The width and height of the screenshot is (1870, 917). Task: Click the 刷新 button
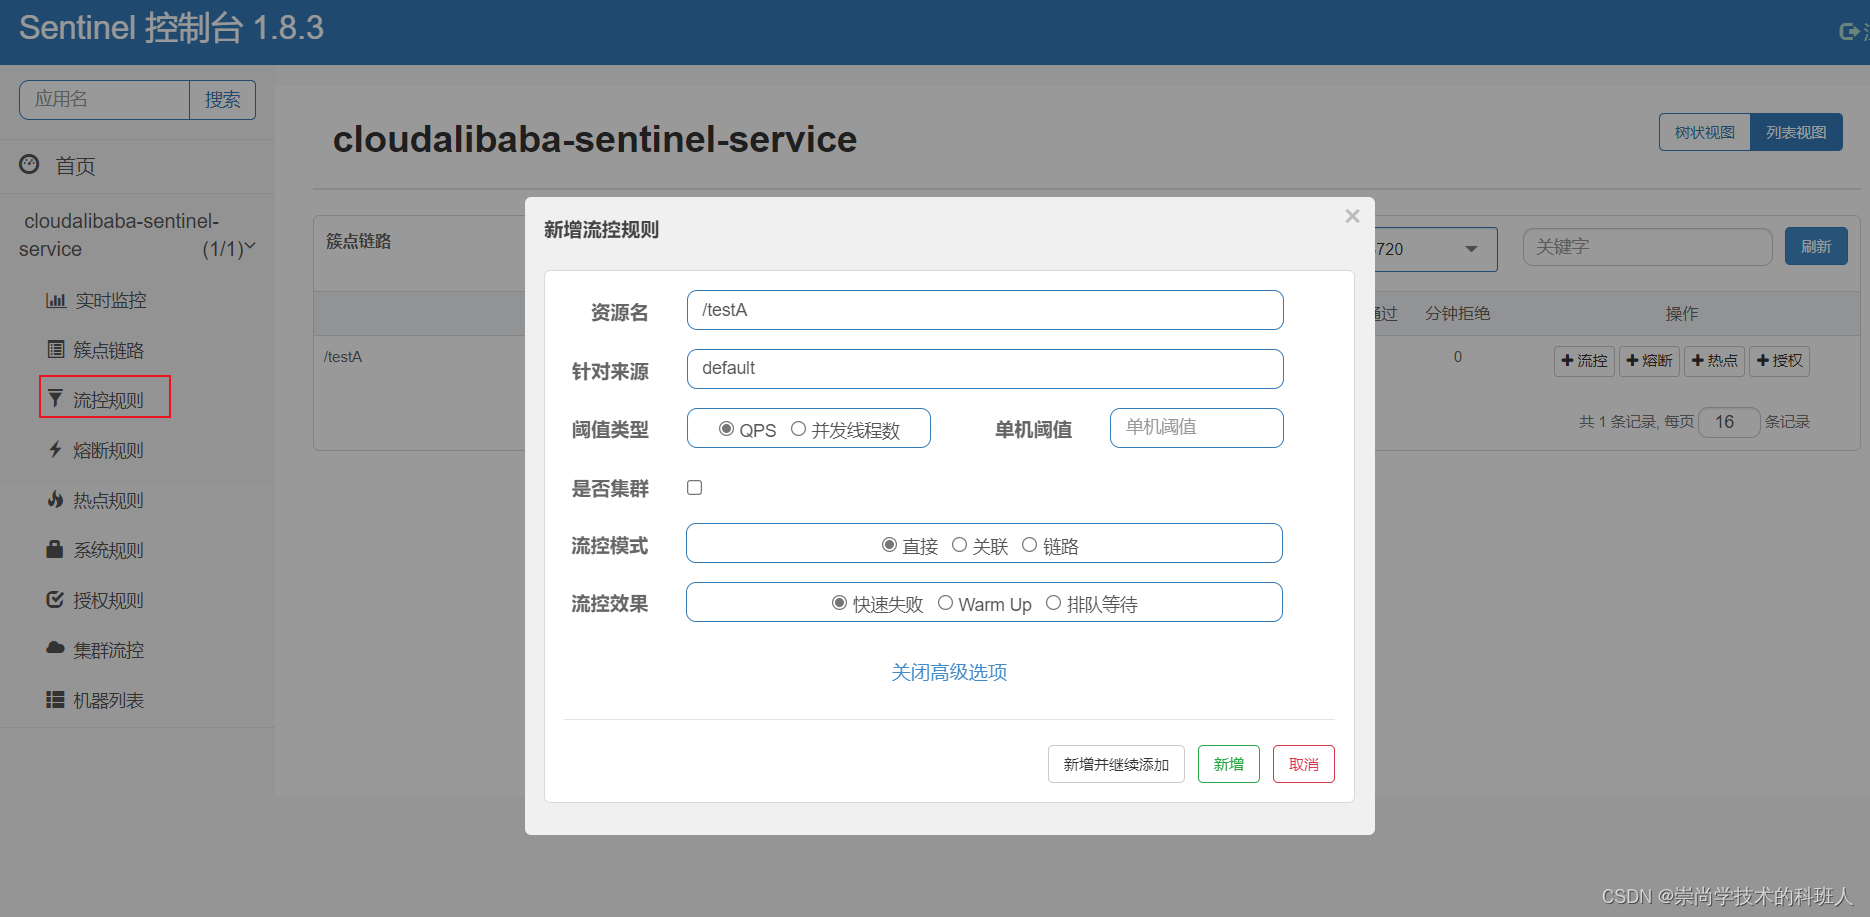click(x=1816, y=246)
